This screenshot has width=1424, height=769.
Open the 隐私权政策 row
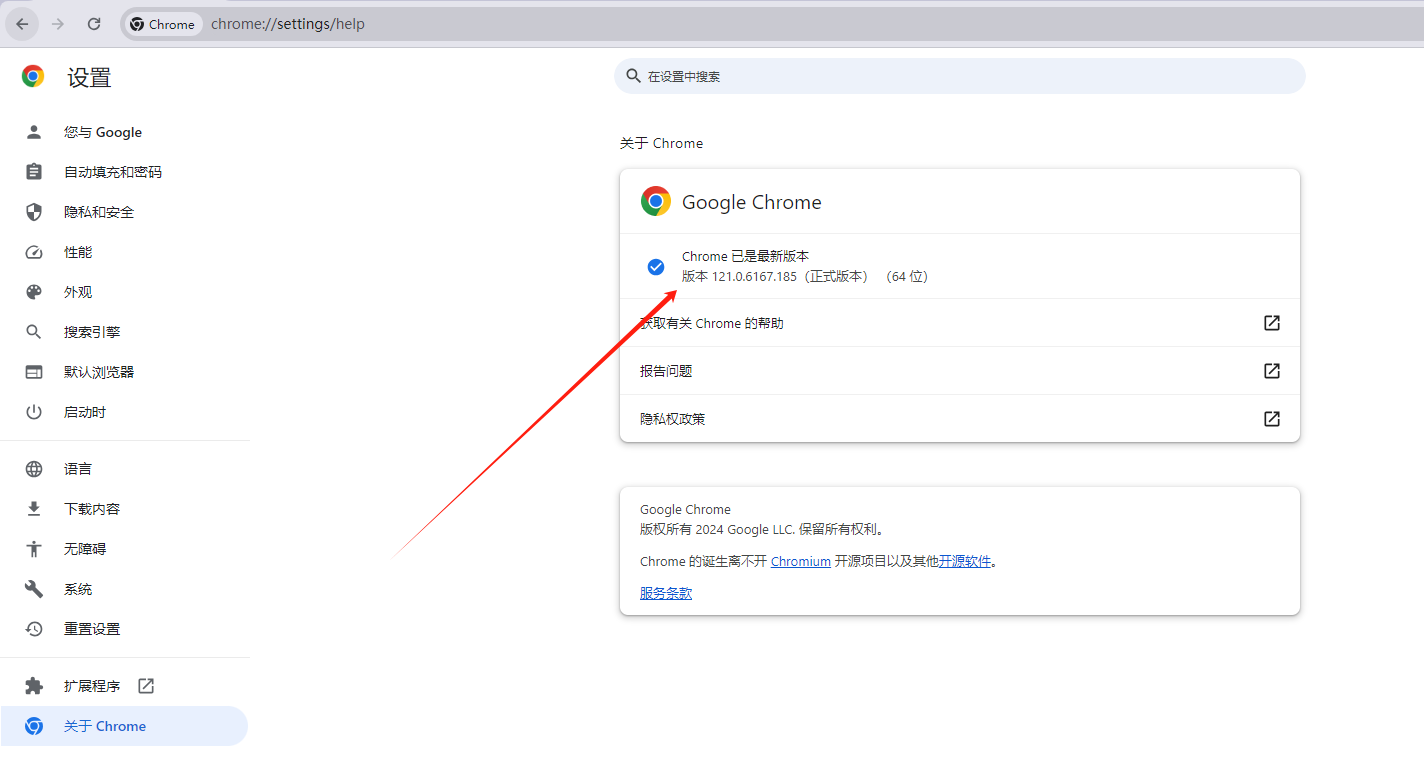[x=960, y=419]
